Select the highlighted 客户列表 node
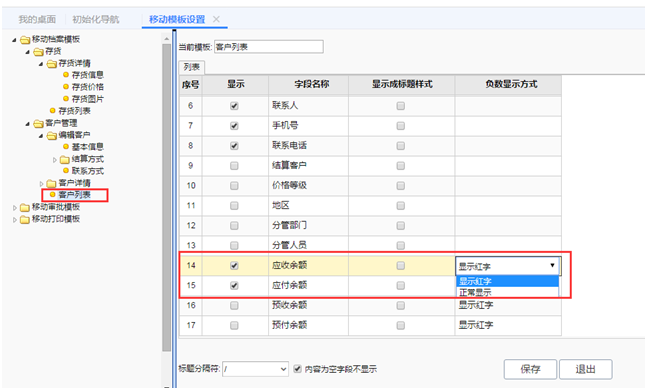This screenshot has width=647, height=390. tap(74, 194)
